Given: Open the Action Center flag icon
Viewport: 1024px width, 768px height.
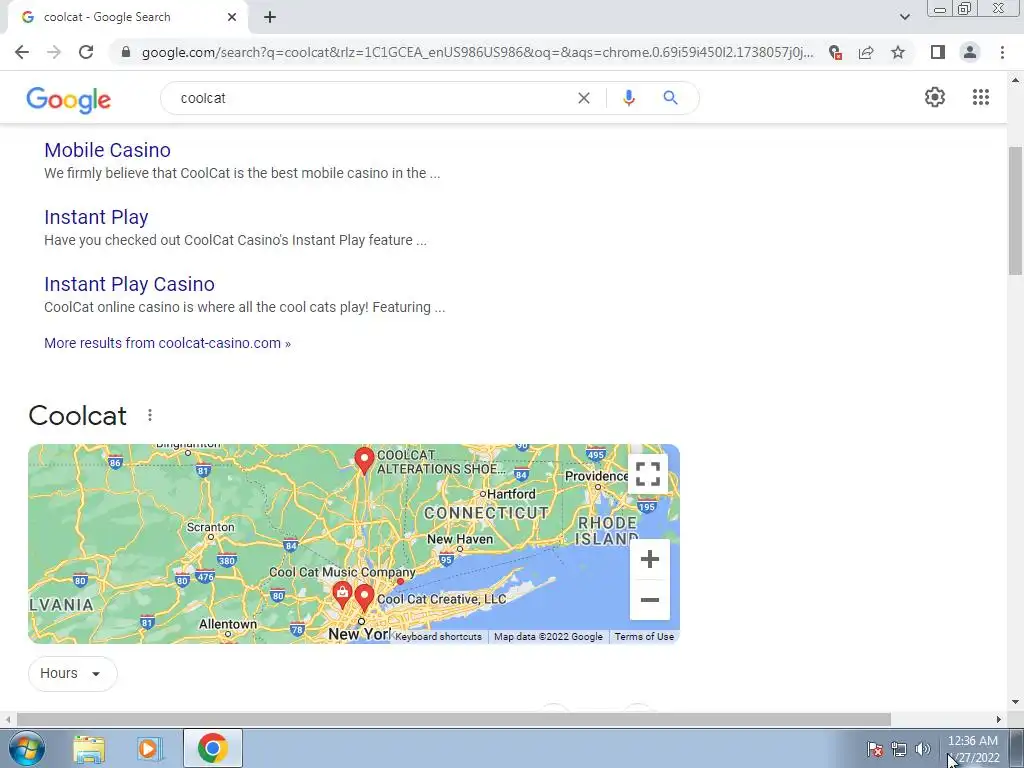Looking at the screenshot, I should [875, 749].
